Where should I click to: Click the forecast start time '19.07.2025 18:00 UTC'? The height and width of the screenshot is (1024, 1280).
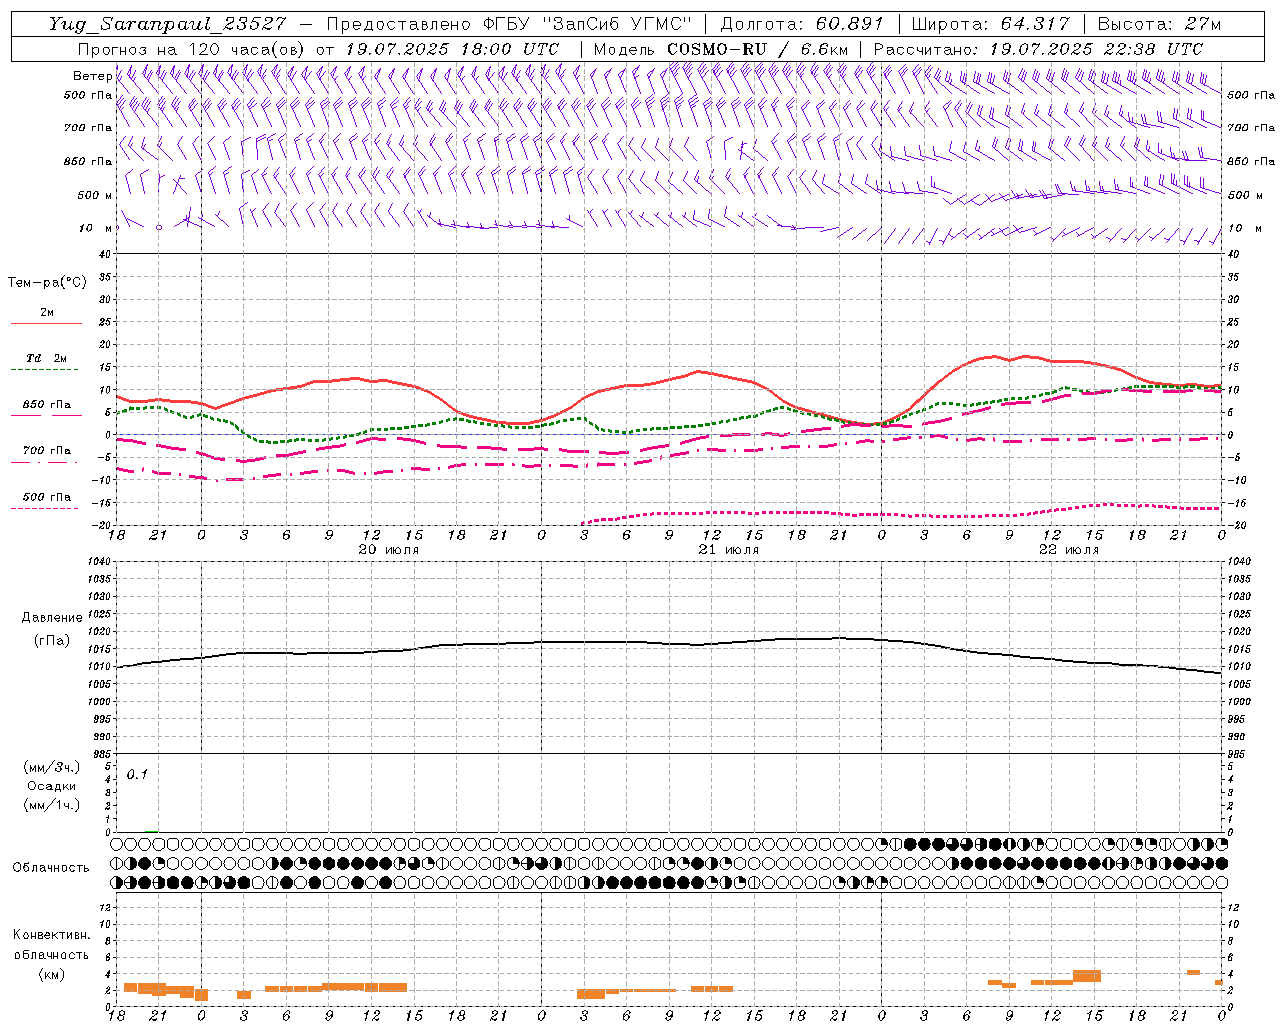click(x=452, y=49)
